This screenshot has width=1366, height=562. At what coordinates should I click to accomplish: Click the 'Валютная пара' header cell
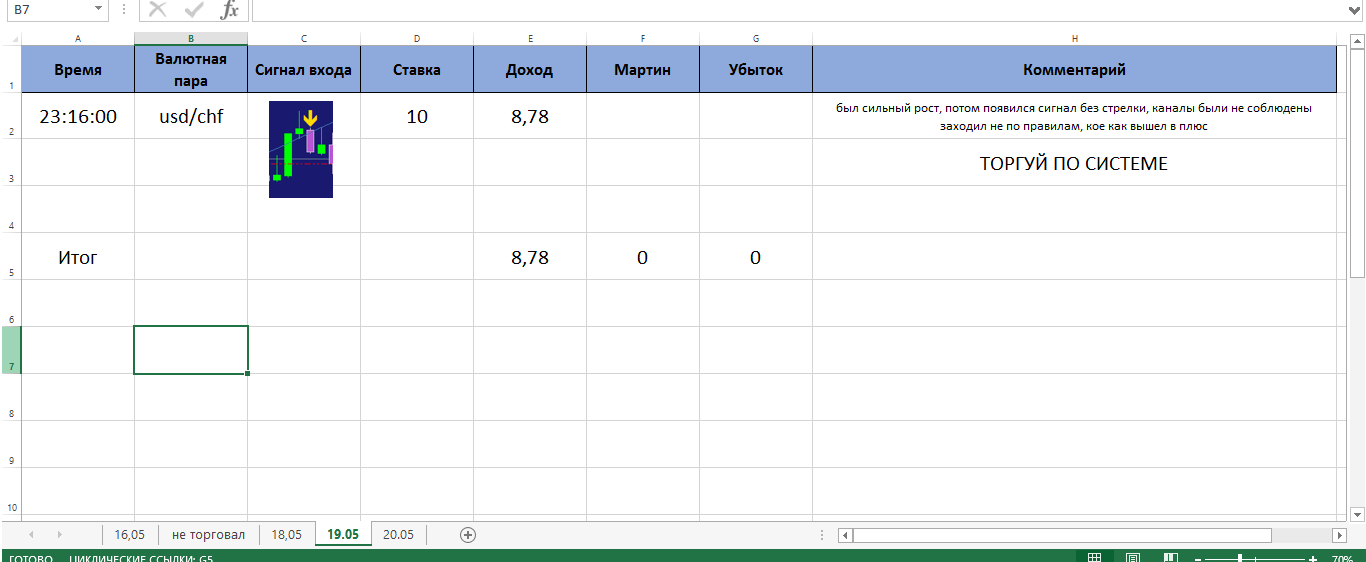coord(191,70)
